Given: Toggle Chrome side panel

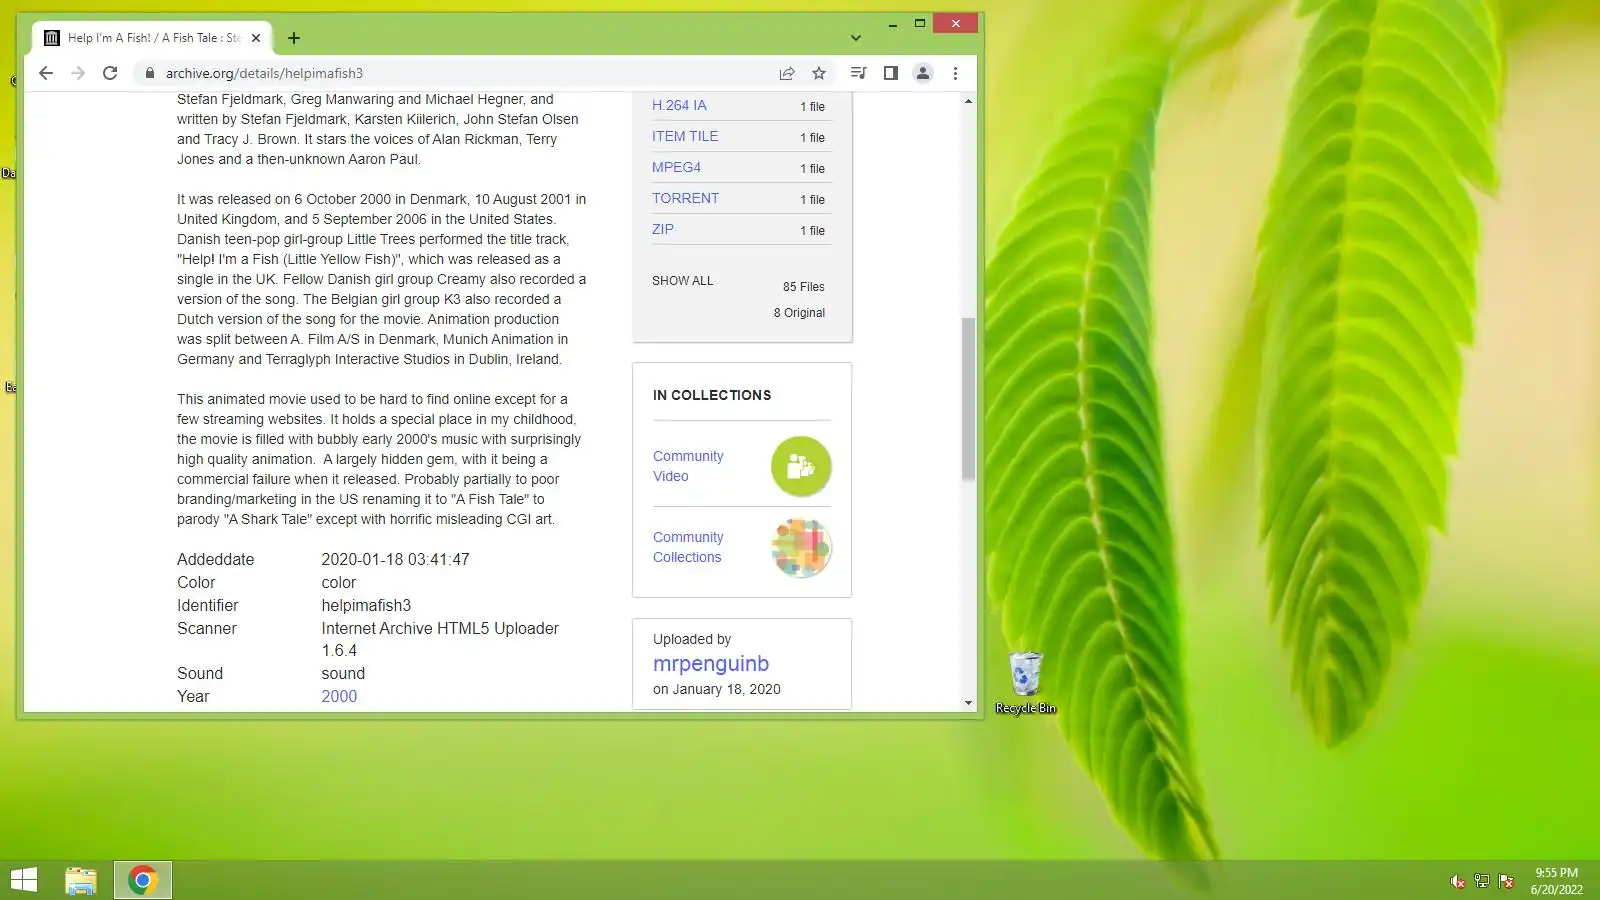Looking at the screenshot, I should 890,73.
